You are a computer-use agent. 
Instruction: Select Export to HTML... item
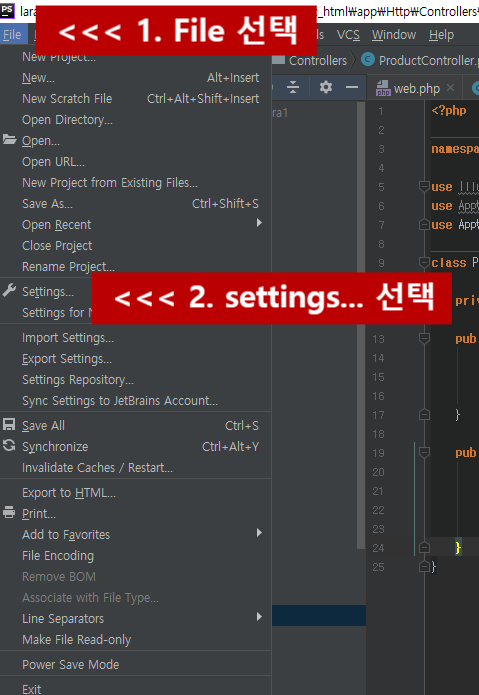click(136, 493)
